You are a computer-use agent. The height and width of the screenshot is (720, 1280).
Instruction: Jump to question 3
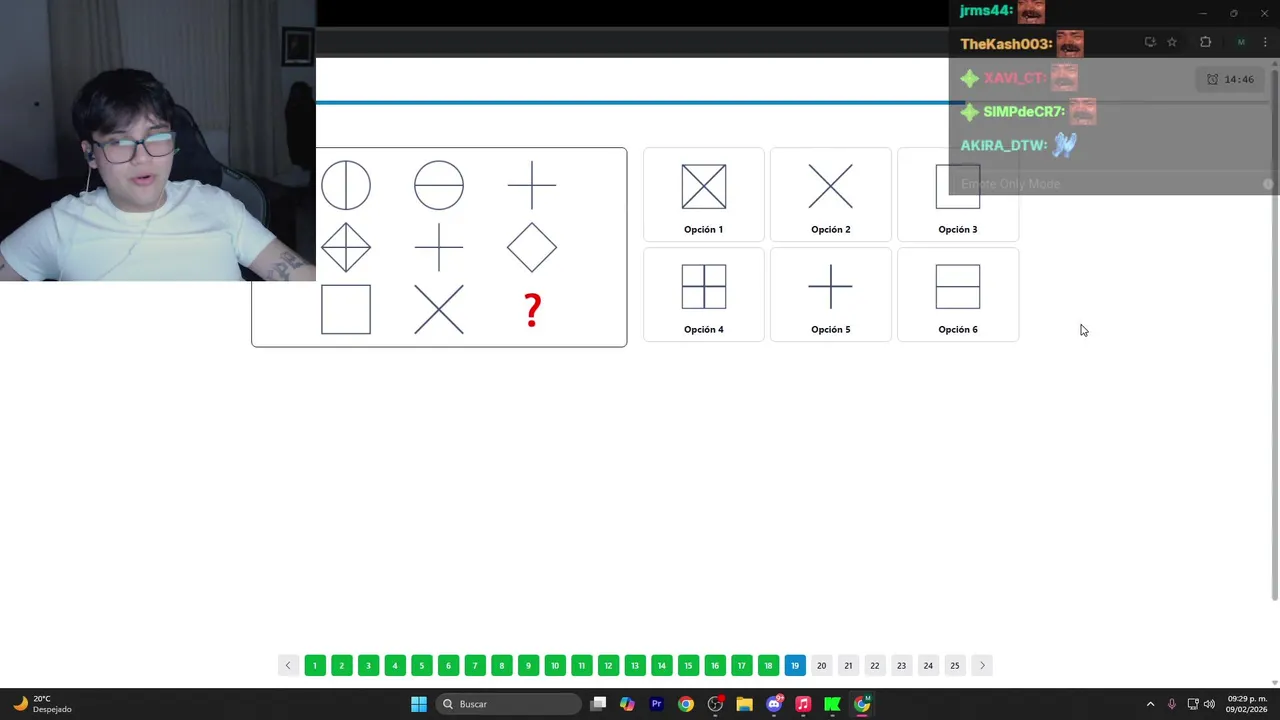368,665
